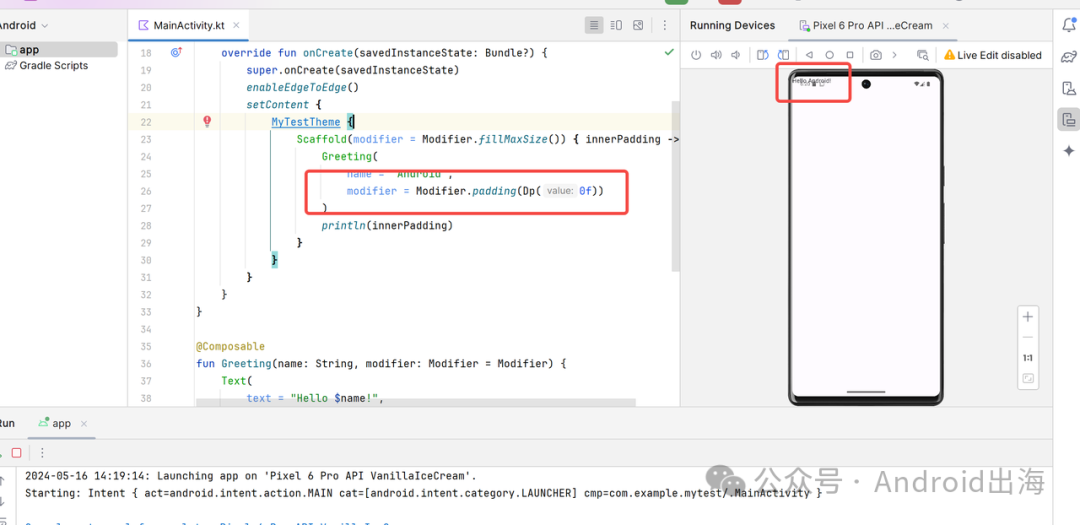Toggle the Running Devices side icon
This screenshot has height=525, width=1080.
coord(1068,119)
